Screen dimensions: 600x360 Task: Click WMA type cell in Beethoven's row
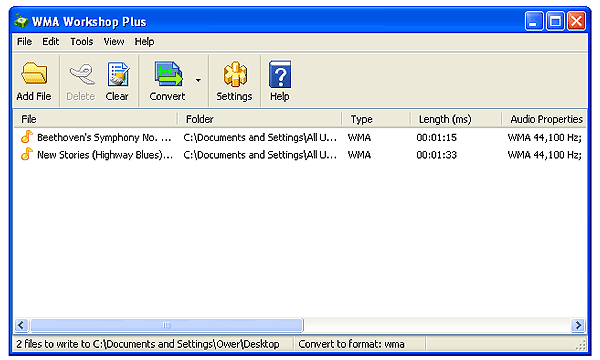359,137
